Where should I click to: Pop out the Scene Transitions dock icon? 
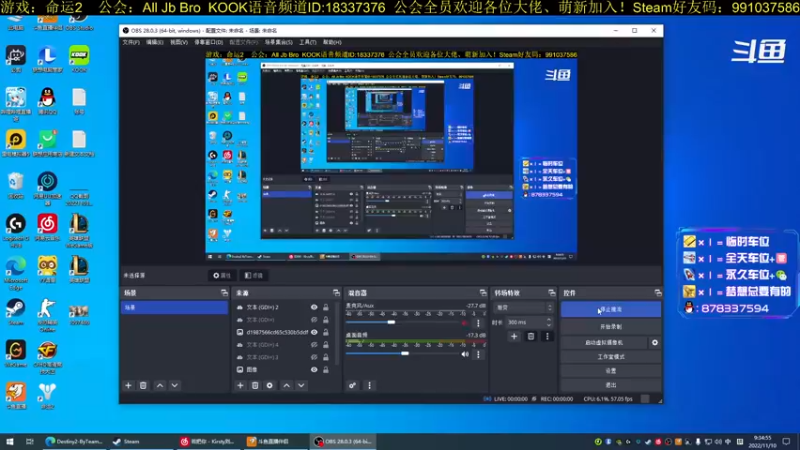pos(552,293)
